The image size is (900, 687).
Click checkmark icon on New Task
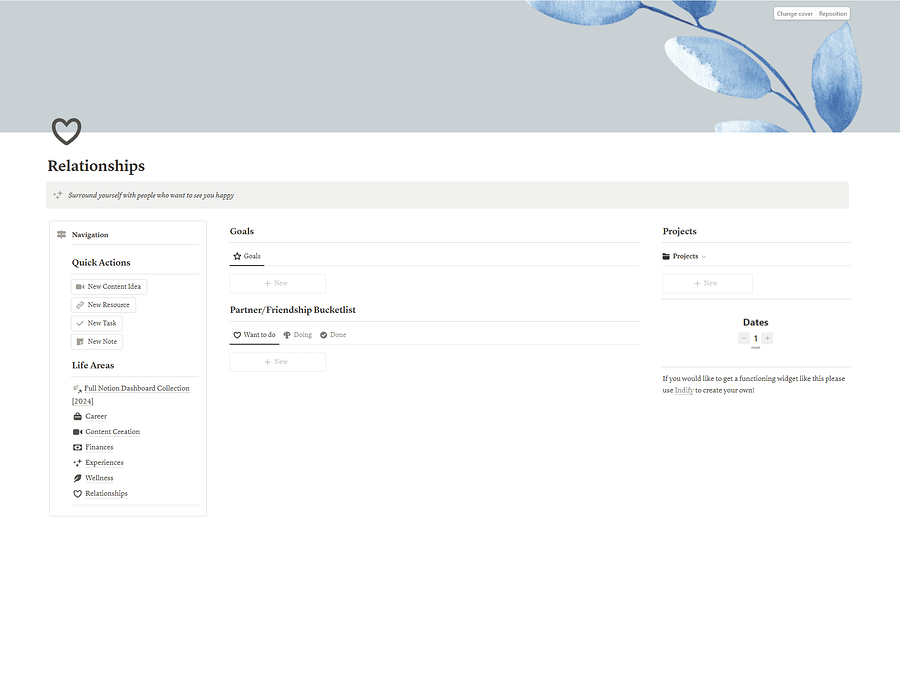tap(80, 323)
